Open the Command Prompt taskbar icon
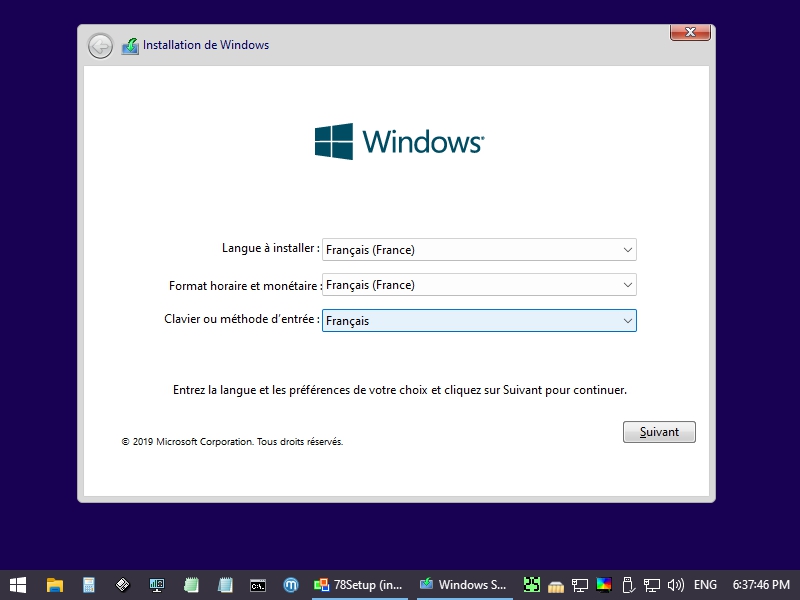This screenshot has height=600, width=800. pos(257,584)
